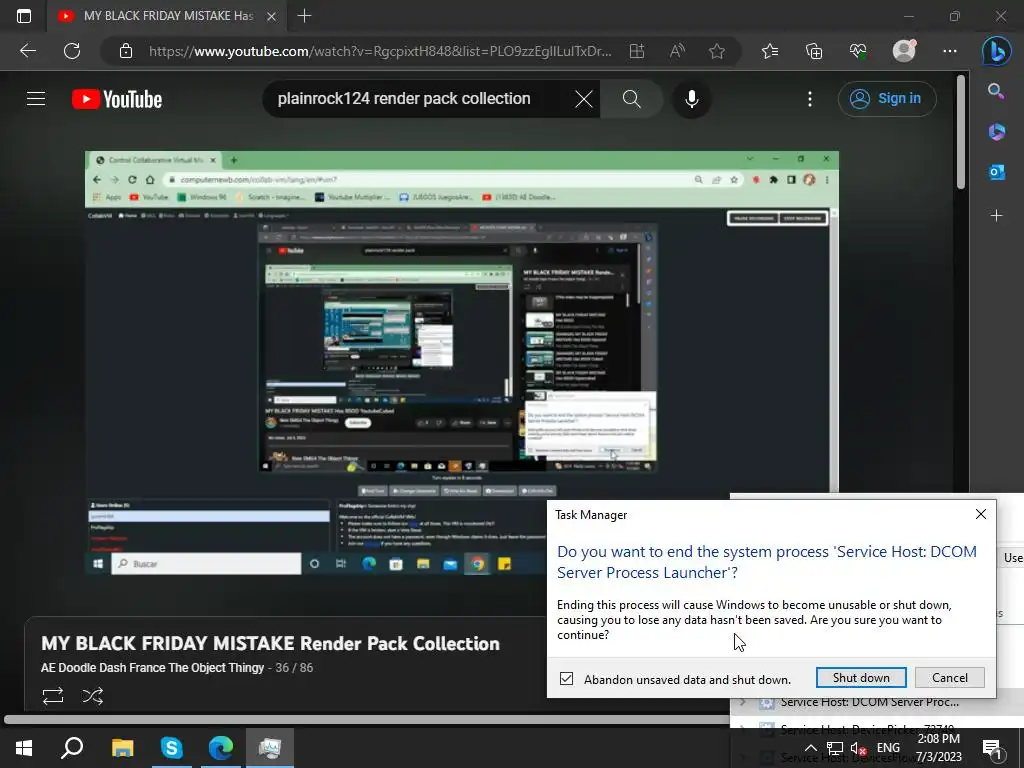Open Microsoft 365 in sidebar

996,131
